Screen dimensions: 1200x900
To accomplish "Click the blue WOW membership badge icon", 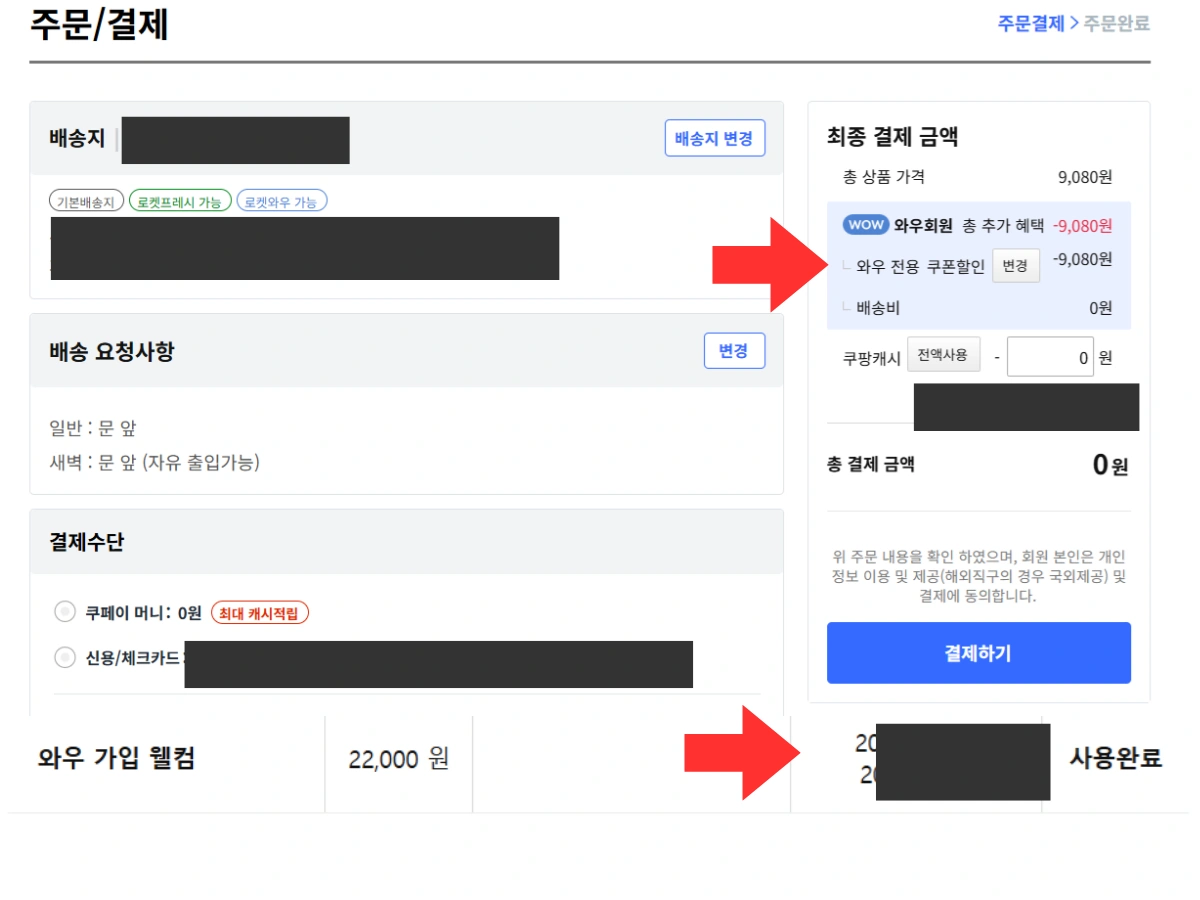I will (866, 225).
